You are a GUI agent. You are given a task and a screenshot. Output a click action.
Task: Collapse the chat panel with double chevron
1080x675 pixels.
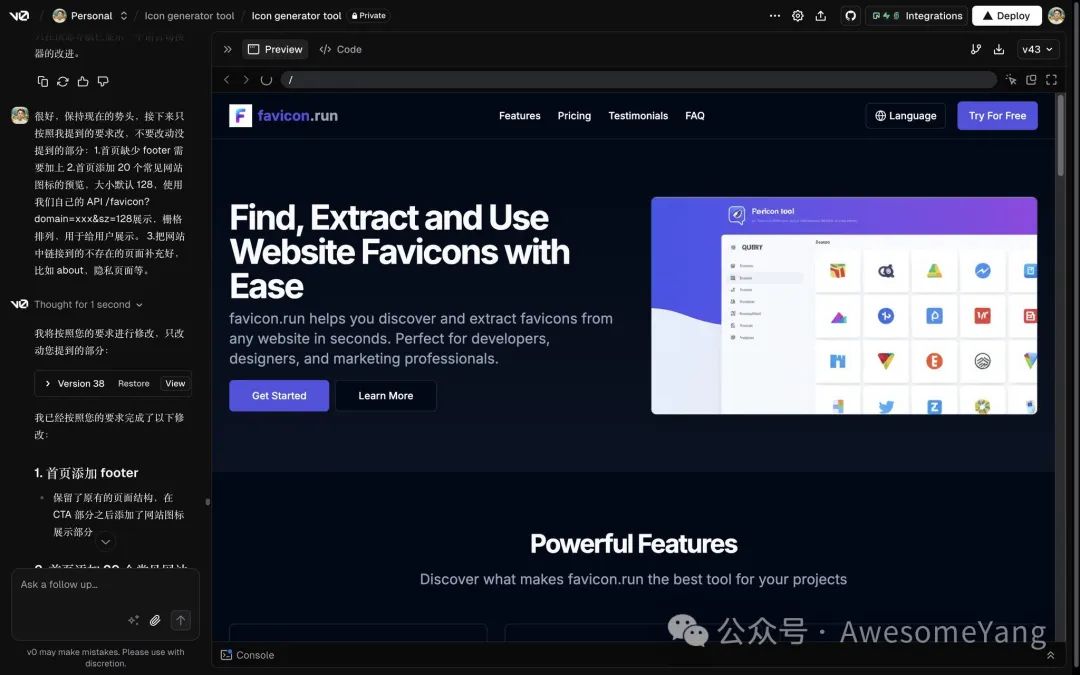[x=227, y=50]
